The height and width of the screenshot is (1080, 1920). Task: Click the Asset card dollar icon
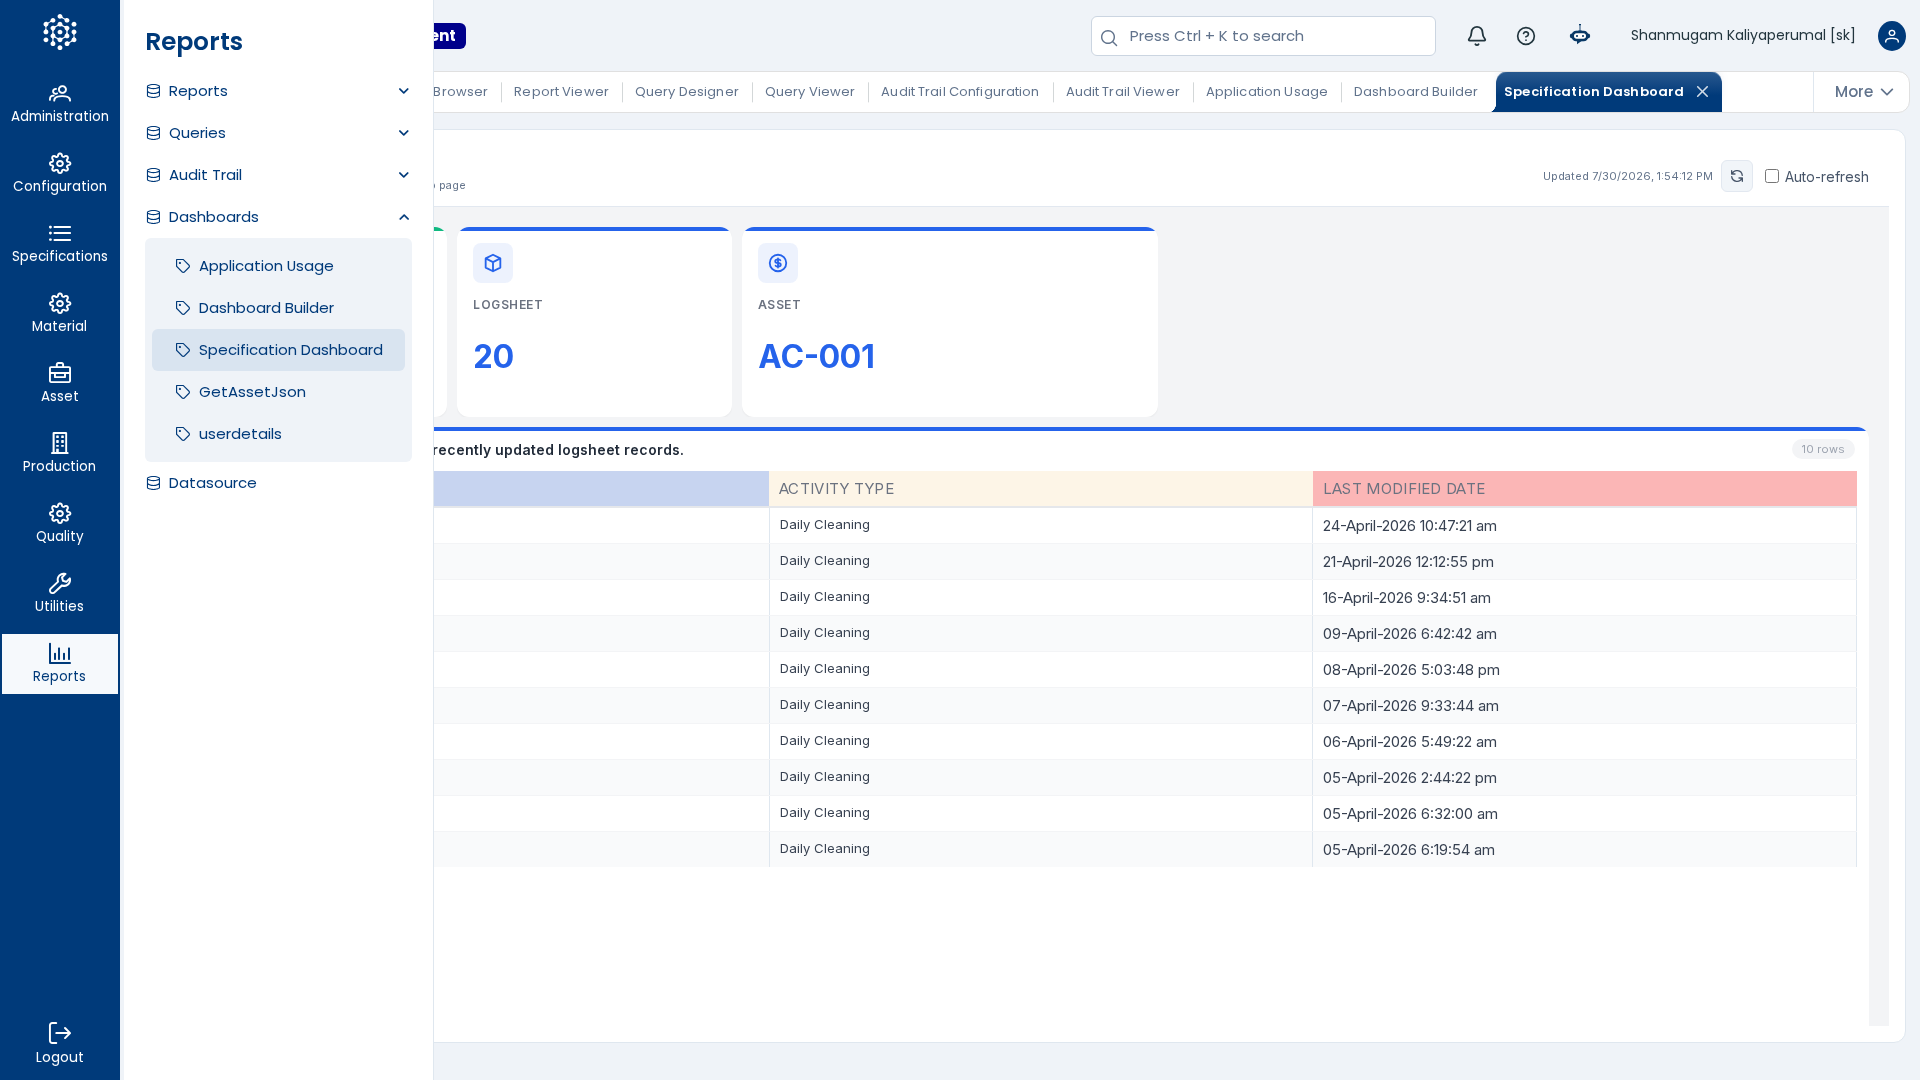point(778,263)
